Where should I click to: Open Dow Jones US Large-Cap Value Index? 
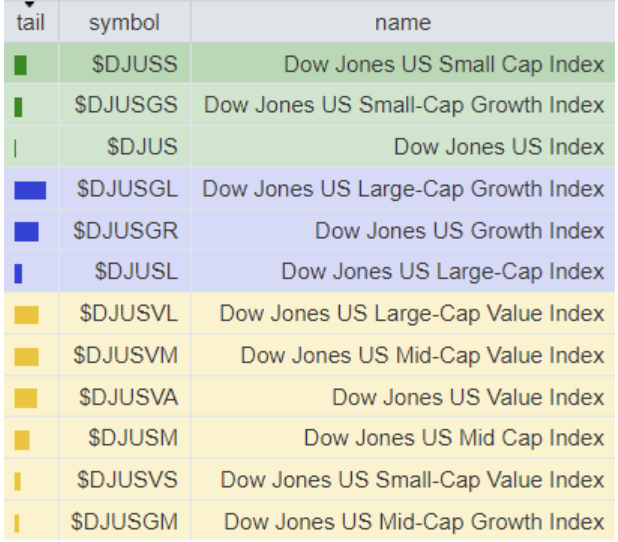pyautogui.click(x=412, y=314)
